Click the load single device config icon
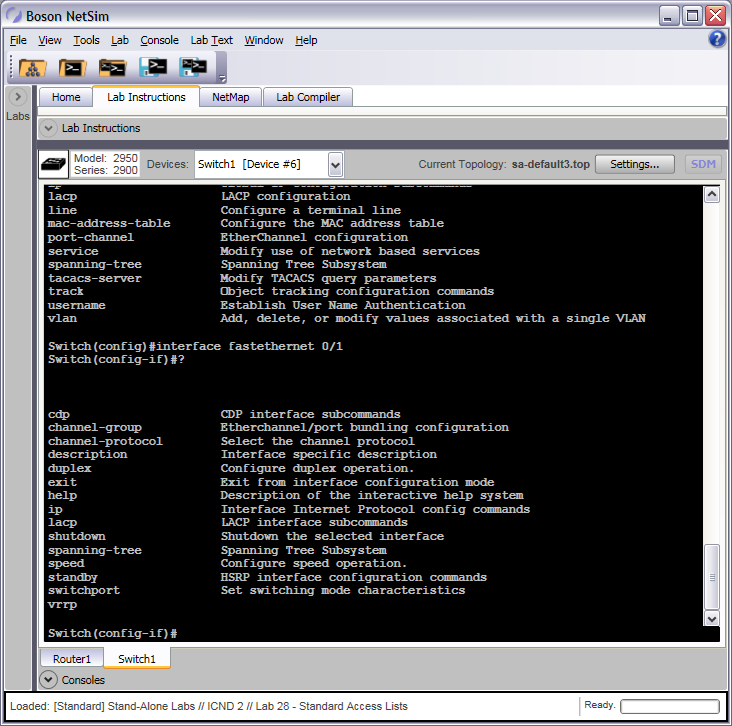Viewport: 732px width, 726px height. pos(72,68)
